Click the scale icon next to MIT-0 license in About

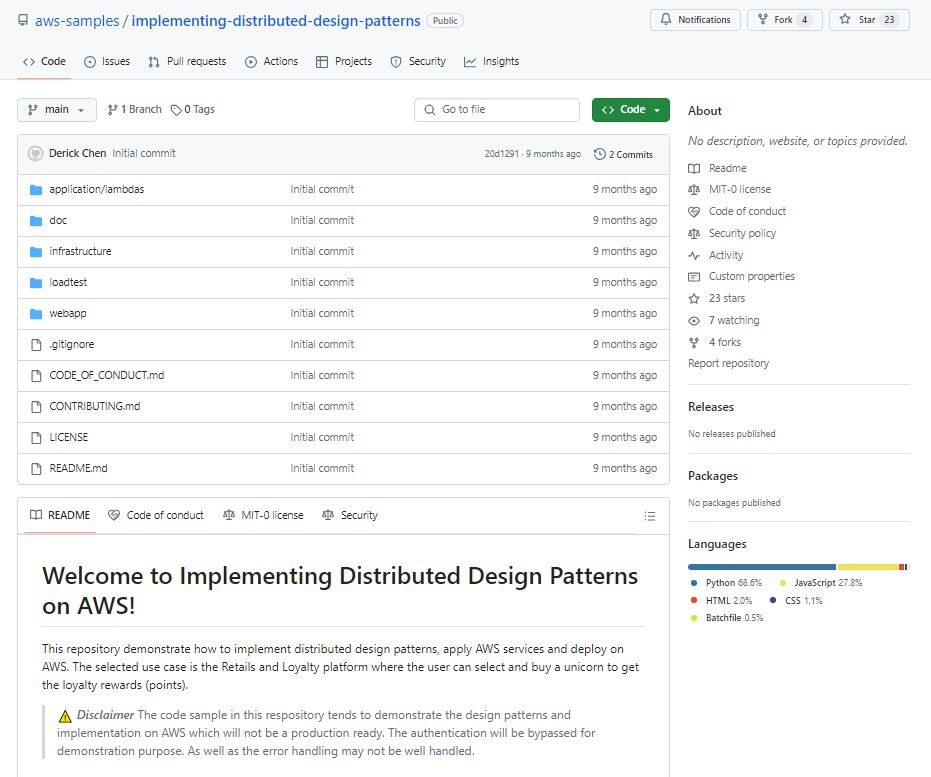[694, 189]
